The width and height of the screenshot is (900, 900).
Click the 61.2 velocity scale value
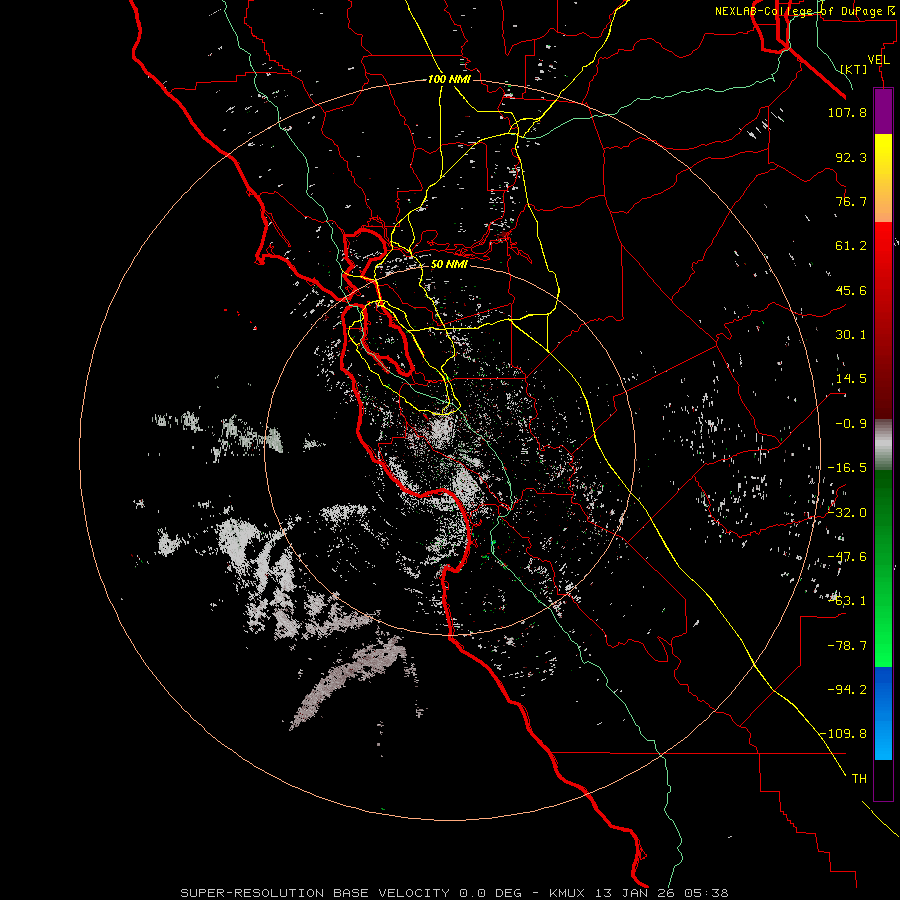(851, 246)
